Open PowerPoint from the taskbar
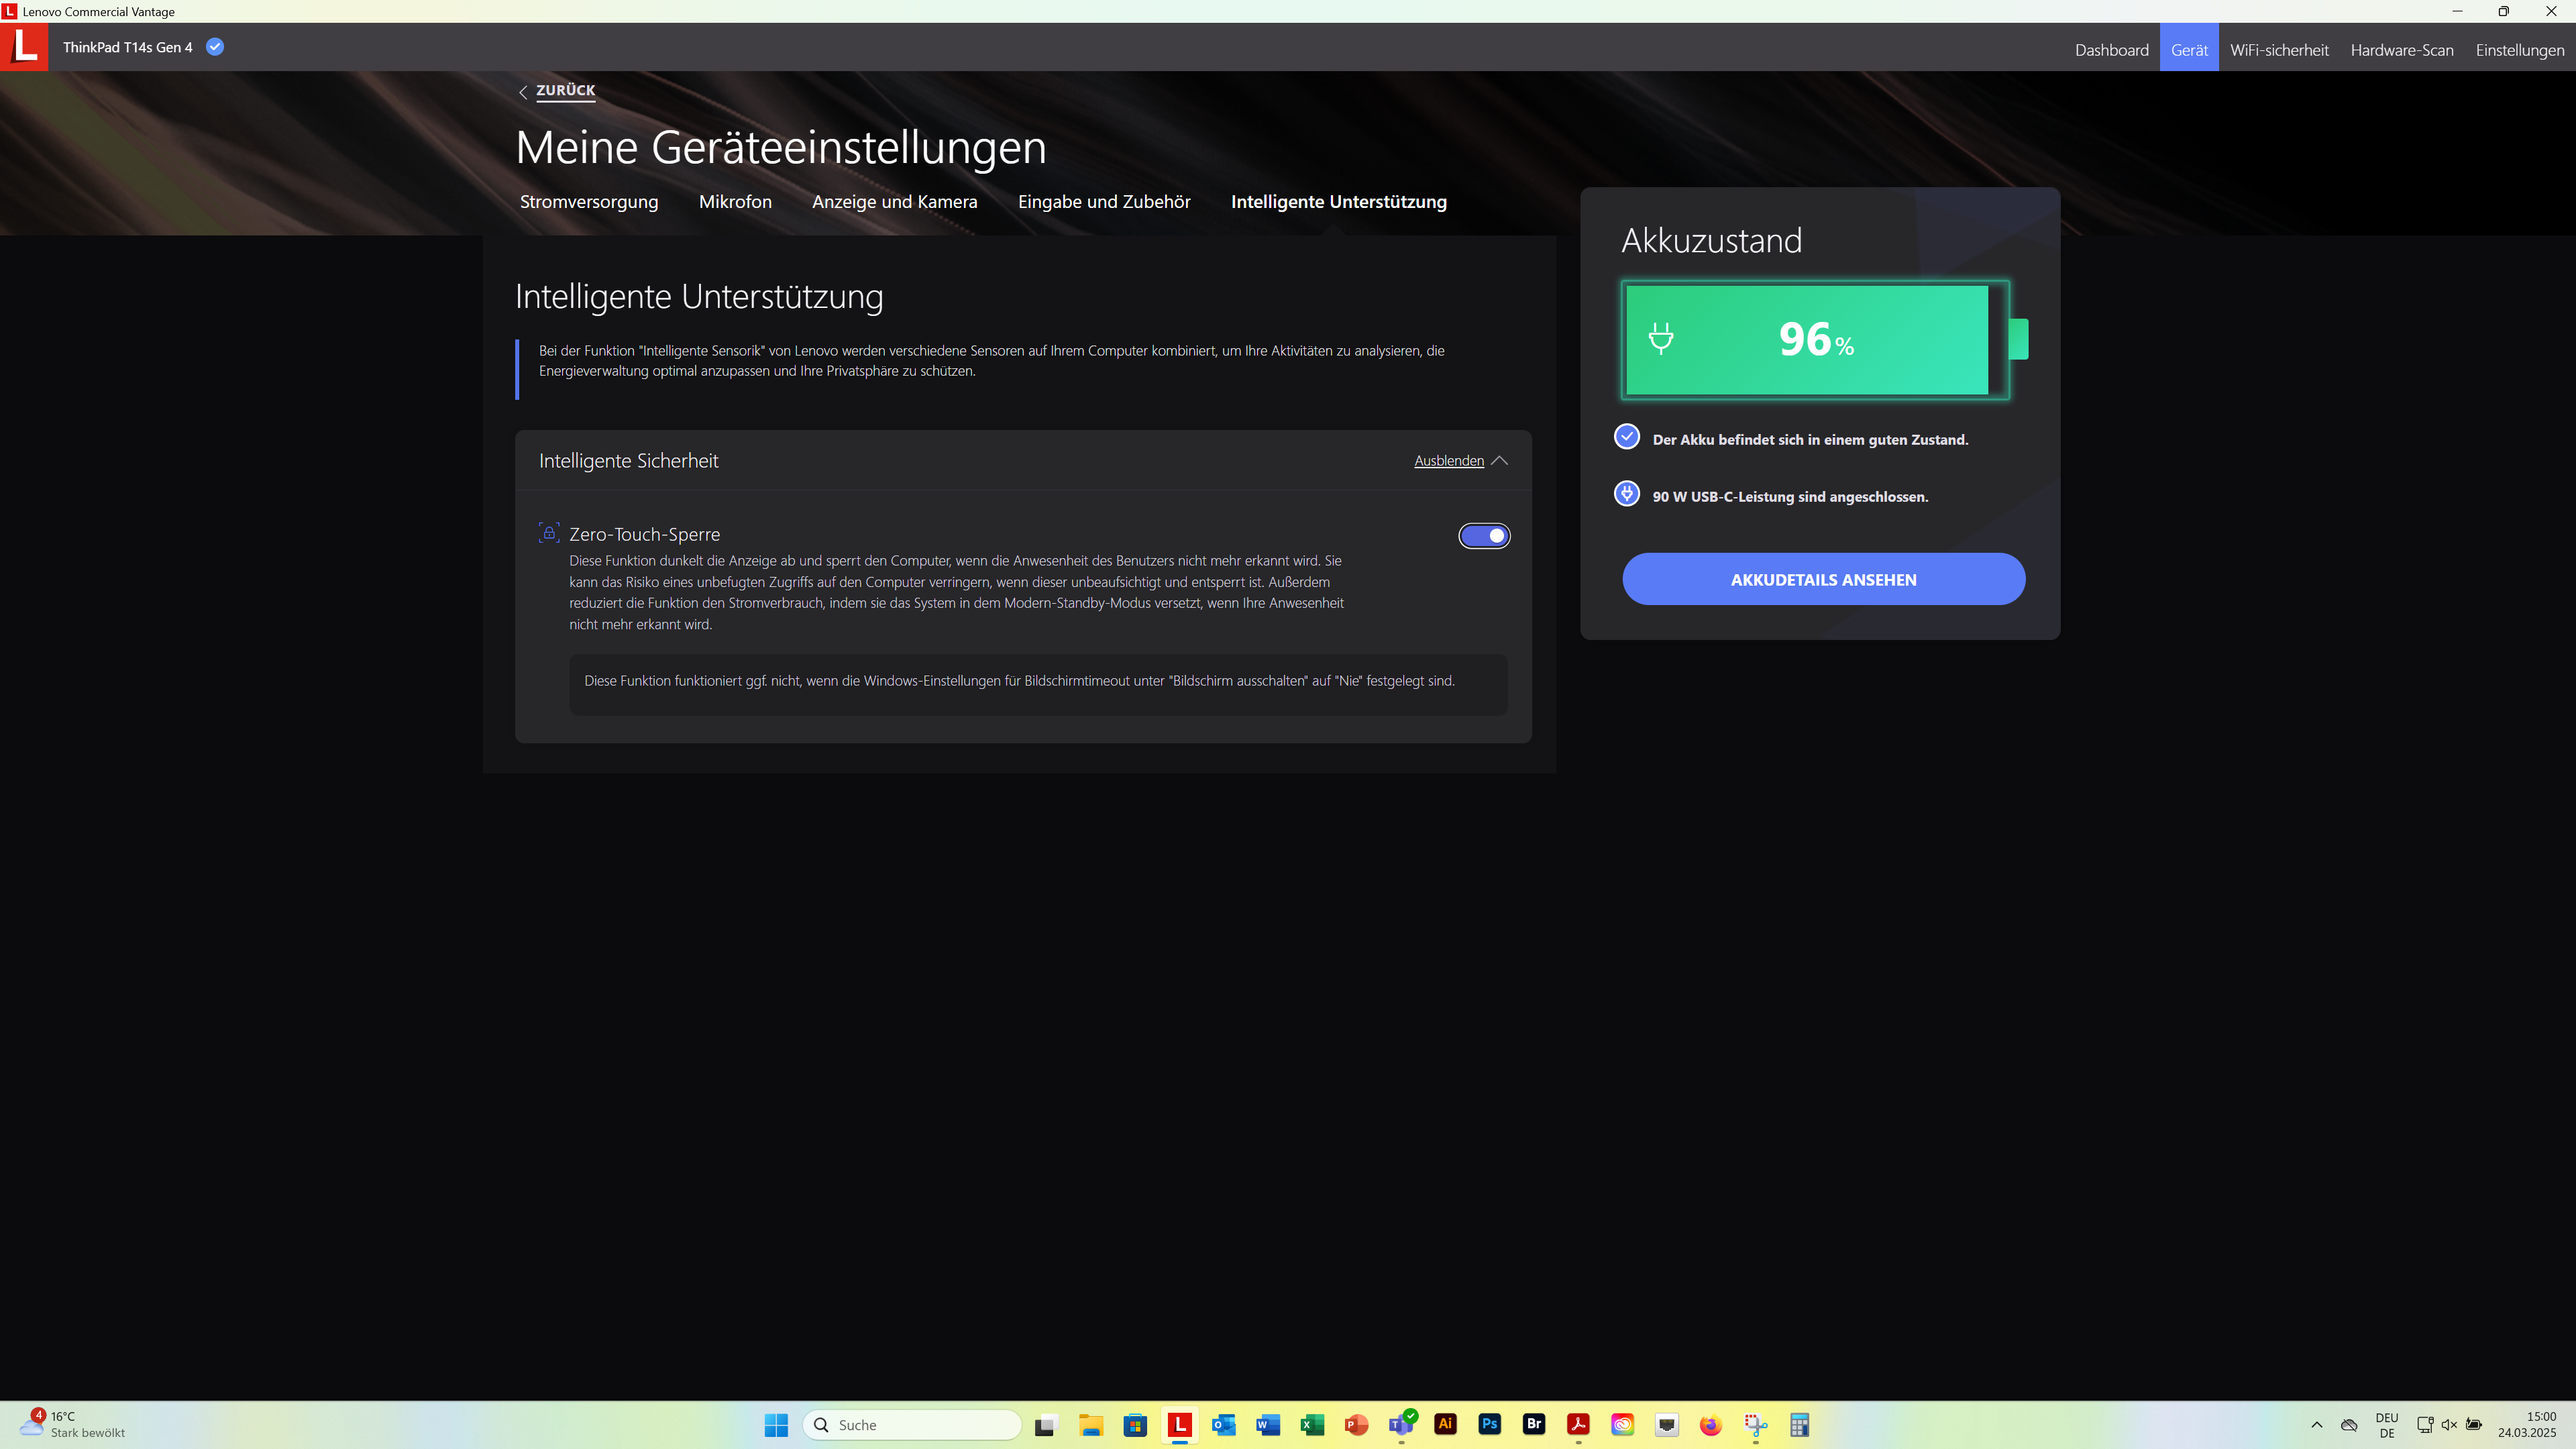The width and height of the screenshot is (2576, 1449). point(1356,1425)
